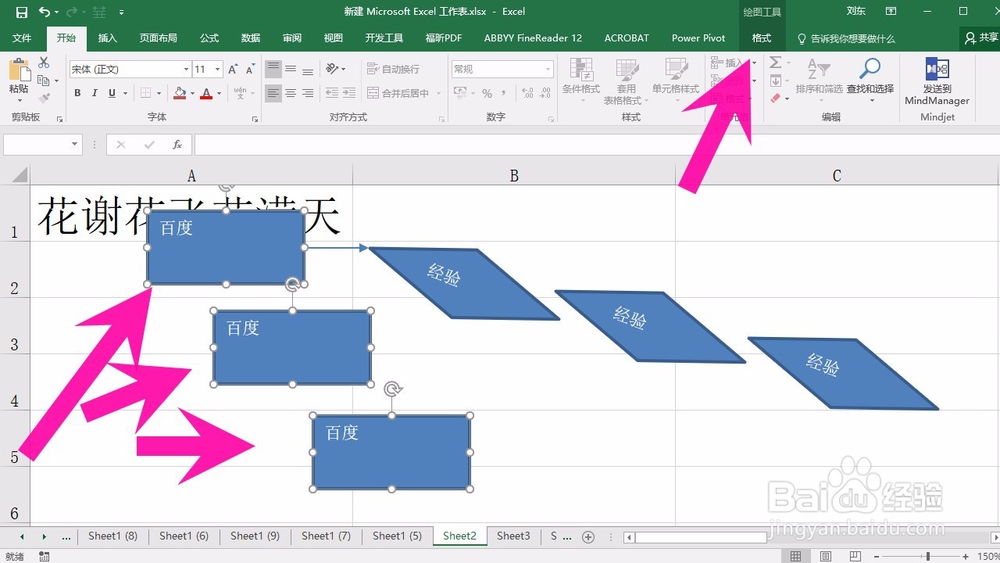Click 自动换行 wrap text button

(x=393, y=69)
